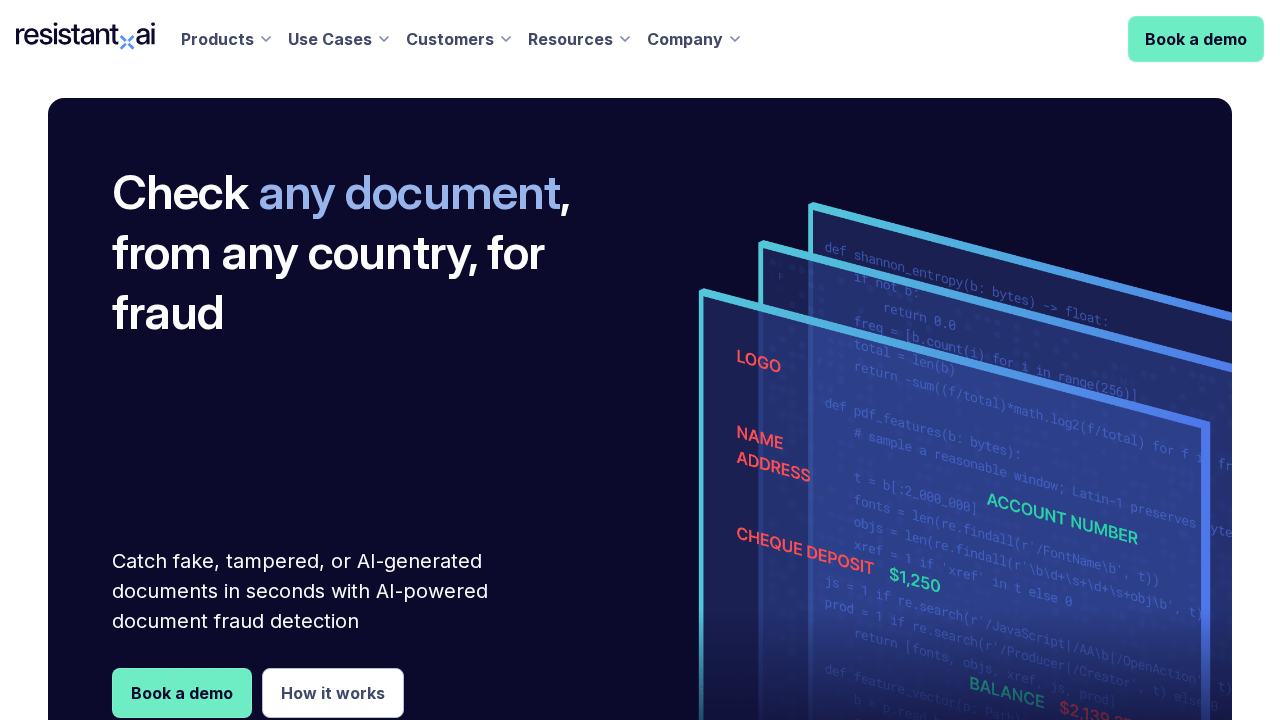Expand the chevron beside Use Cases

pyautogui.click(x=384, y=39)
